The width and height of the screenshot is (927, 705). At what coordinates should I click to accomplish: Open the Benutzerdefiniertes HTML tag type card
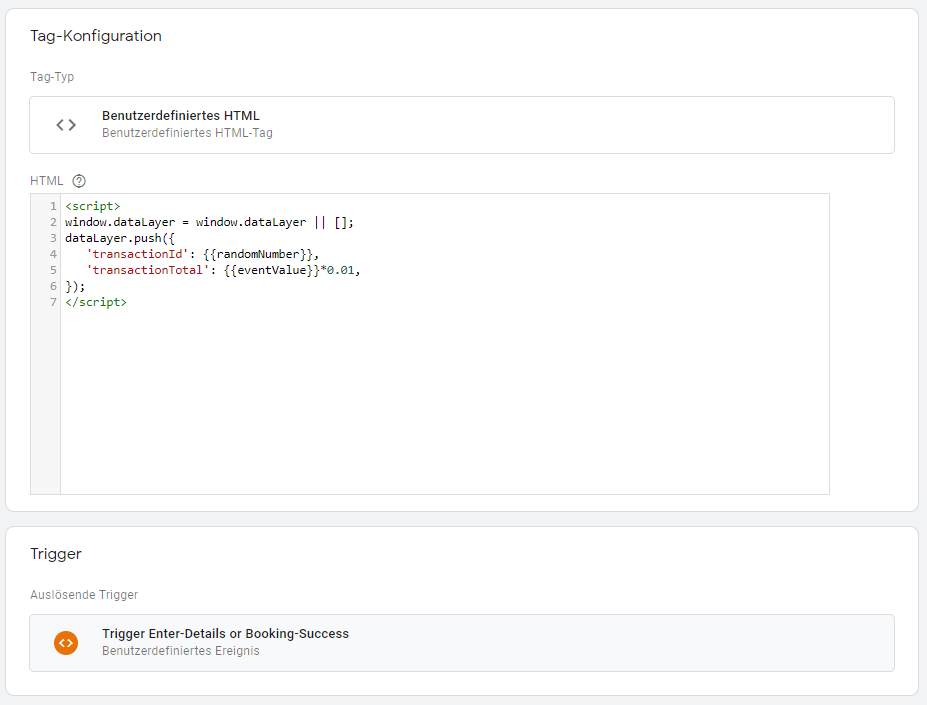462,125
